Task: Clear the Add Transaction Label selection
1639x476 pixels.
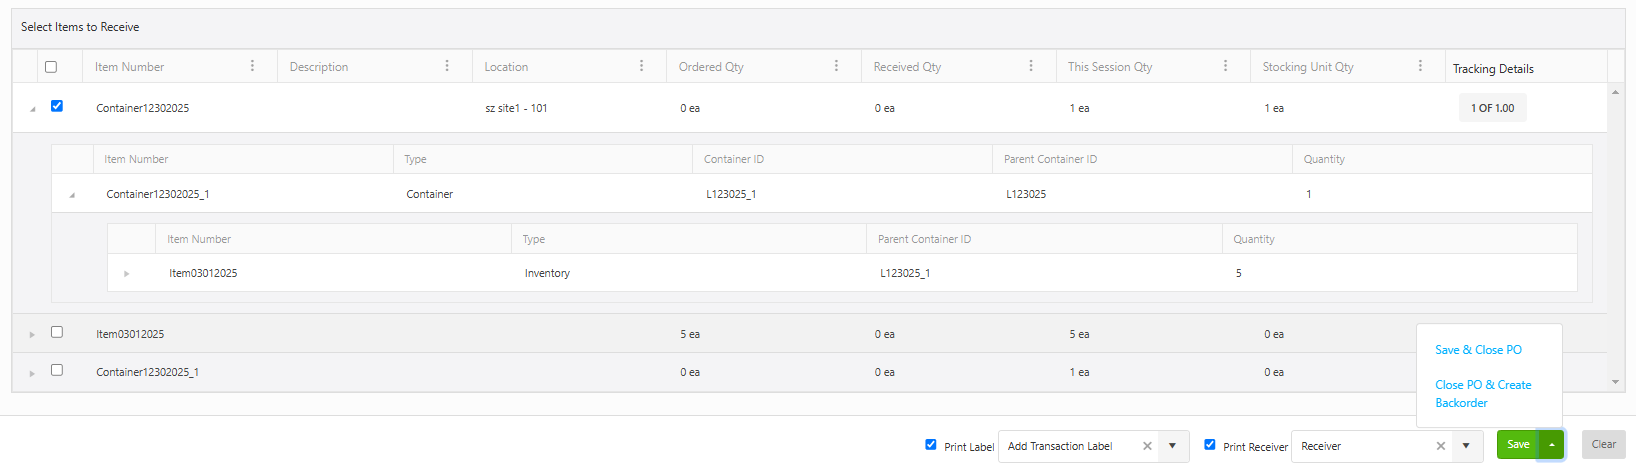Action: pyautogui.click(x=1147, y=446)
